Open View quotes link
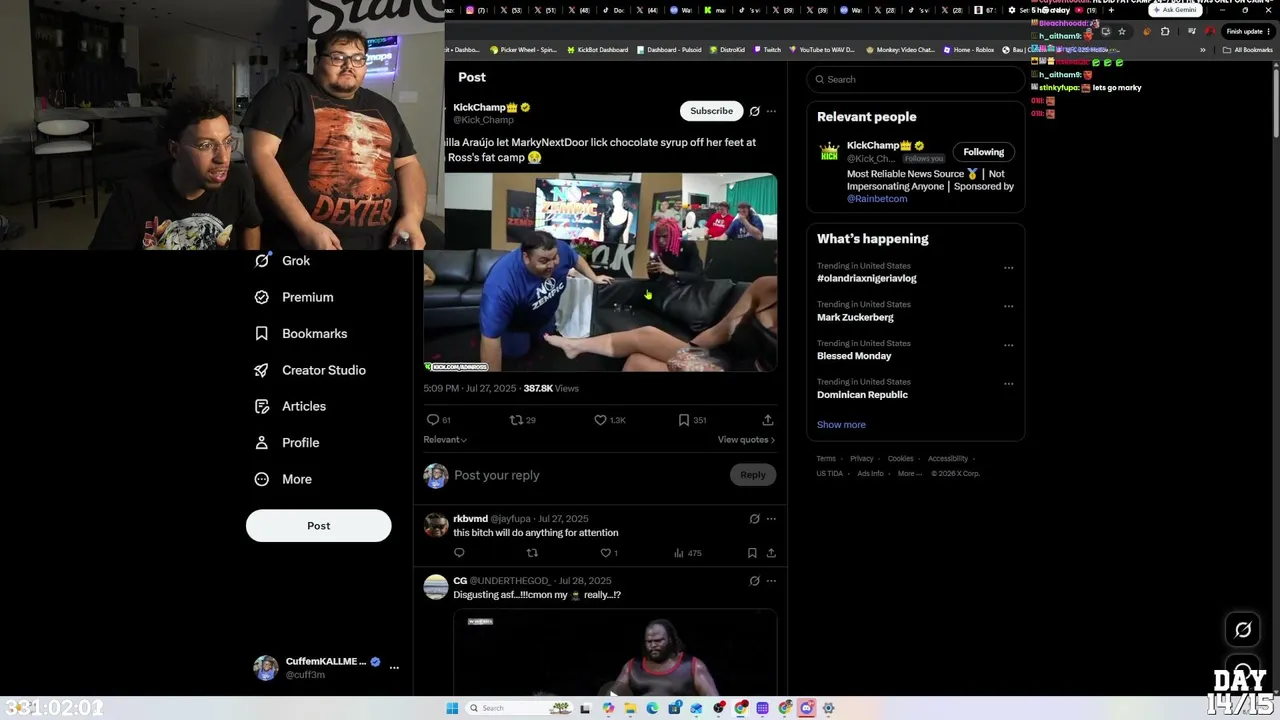The image size is (1280, 720). pos(746,440)
